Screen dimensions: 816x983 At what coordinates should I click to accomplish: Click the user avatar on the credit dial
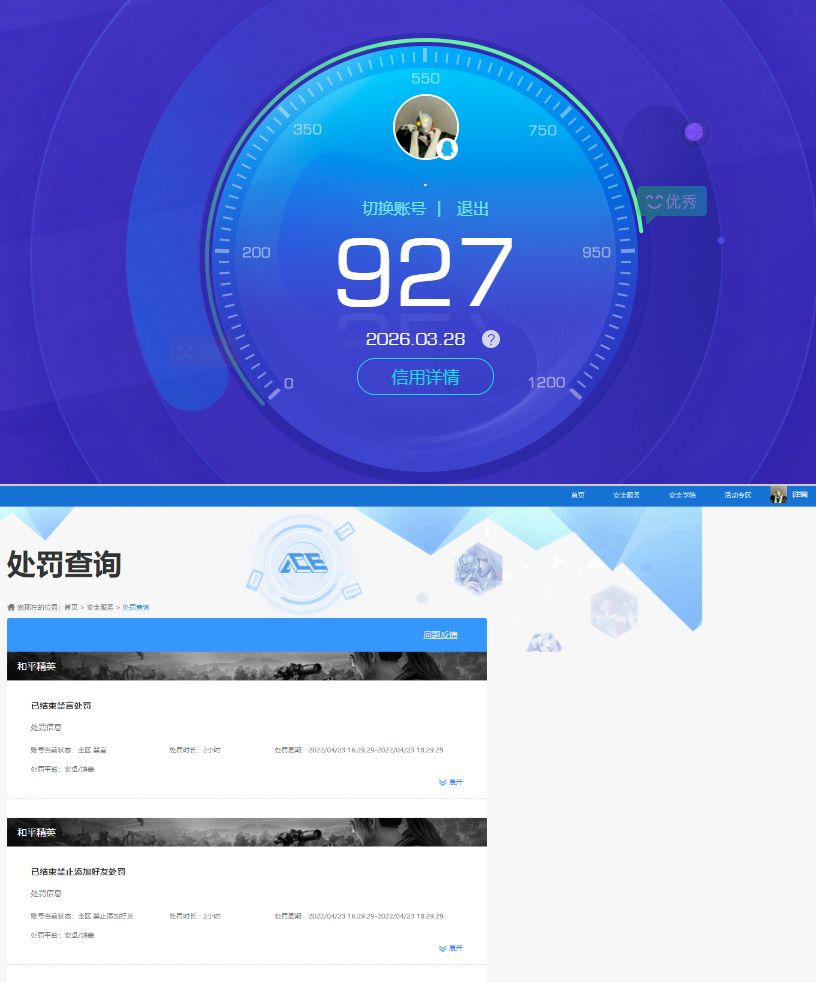(425, 127)
